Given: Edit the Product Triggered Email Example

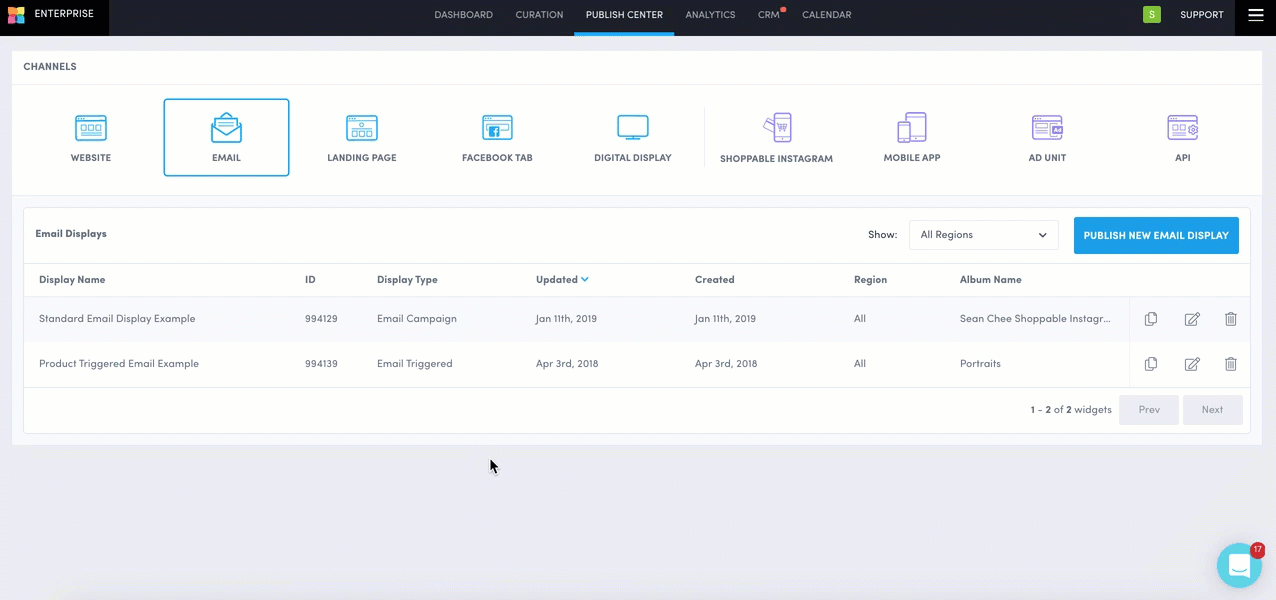Looking at the screenshot, I should (x=1191, y=364).
